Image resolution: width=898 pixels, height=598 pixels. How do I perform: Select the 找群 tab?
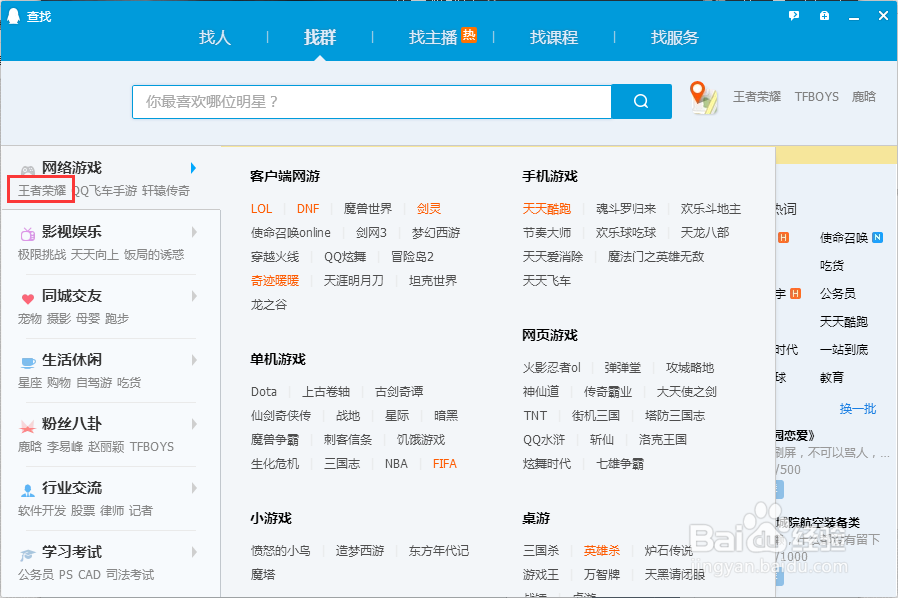(320, 38)
